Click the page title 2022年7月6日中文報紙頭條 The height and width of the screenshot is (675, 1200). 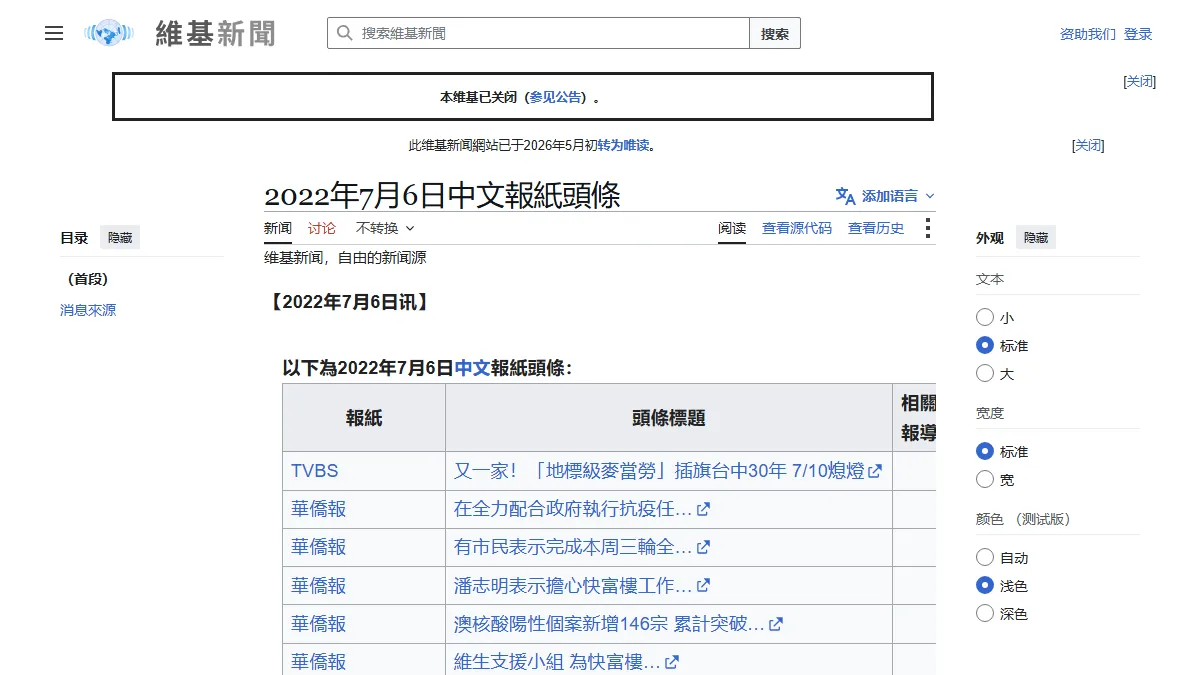[442, 195]
